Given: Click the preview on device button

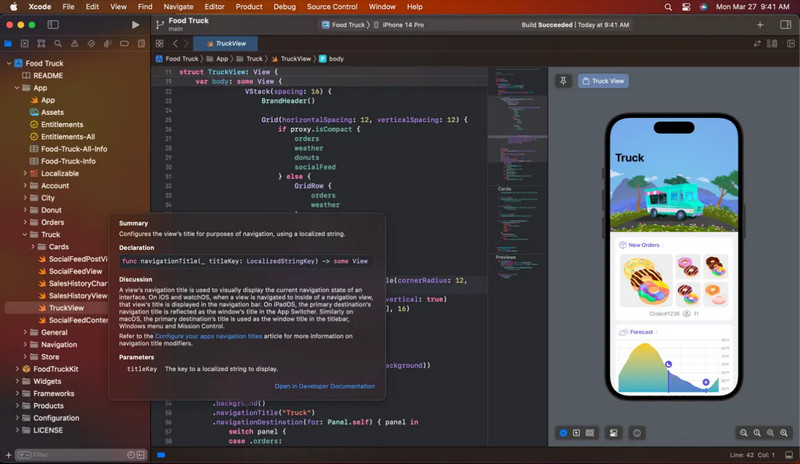Looking at the screenshot, I should [x=637, y=433].
